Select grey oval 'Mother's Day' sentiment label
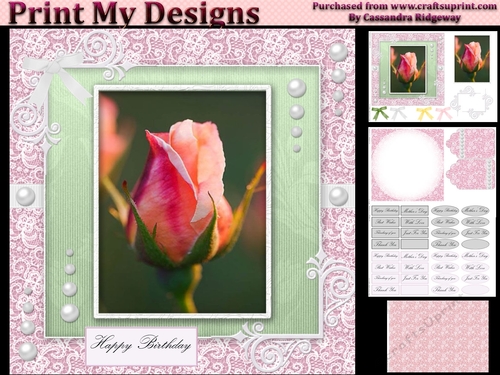The width and height of the screenshot is (500, 375). (x=475, y=210)
